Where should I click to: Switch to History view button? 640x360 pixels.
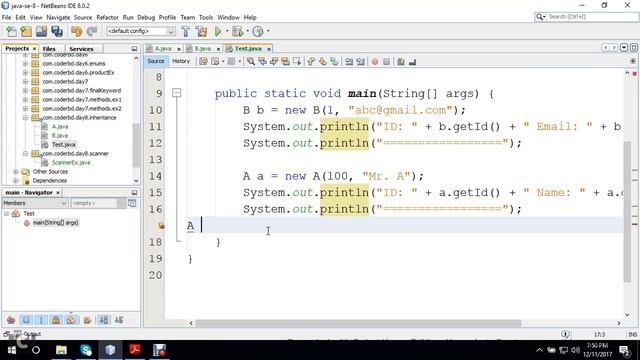click(x=181, y=61)
